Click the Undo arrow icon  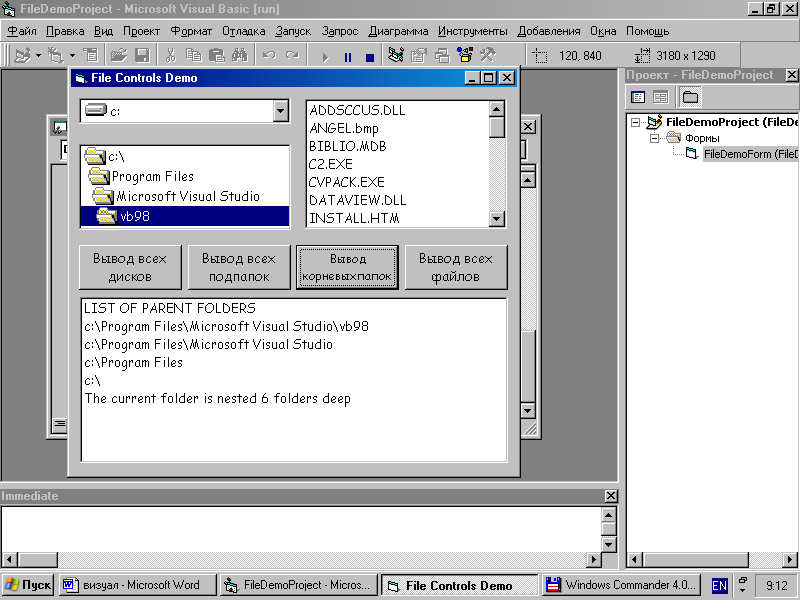pos(269,55)
